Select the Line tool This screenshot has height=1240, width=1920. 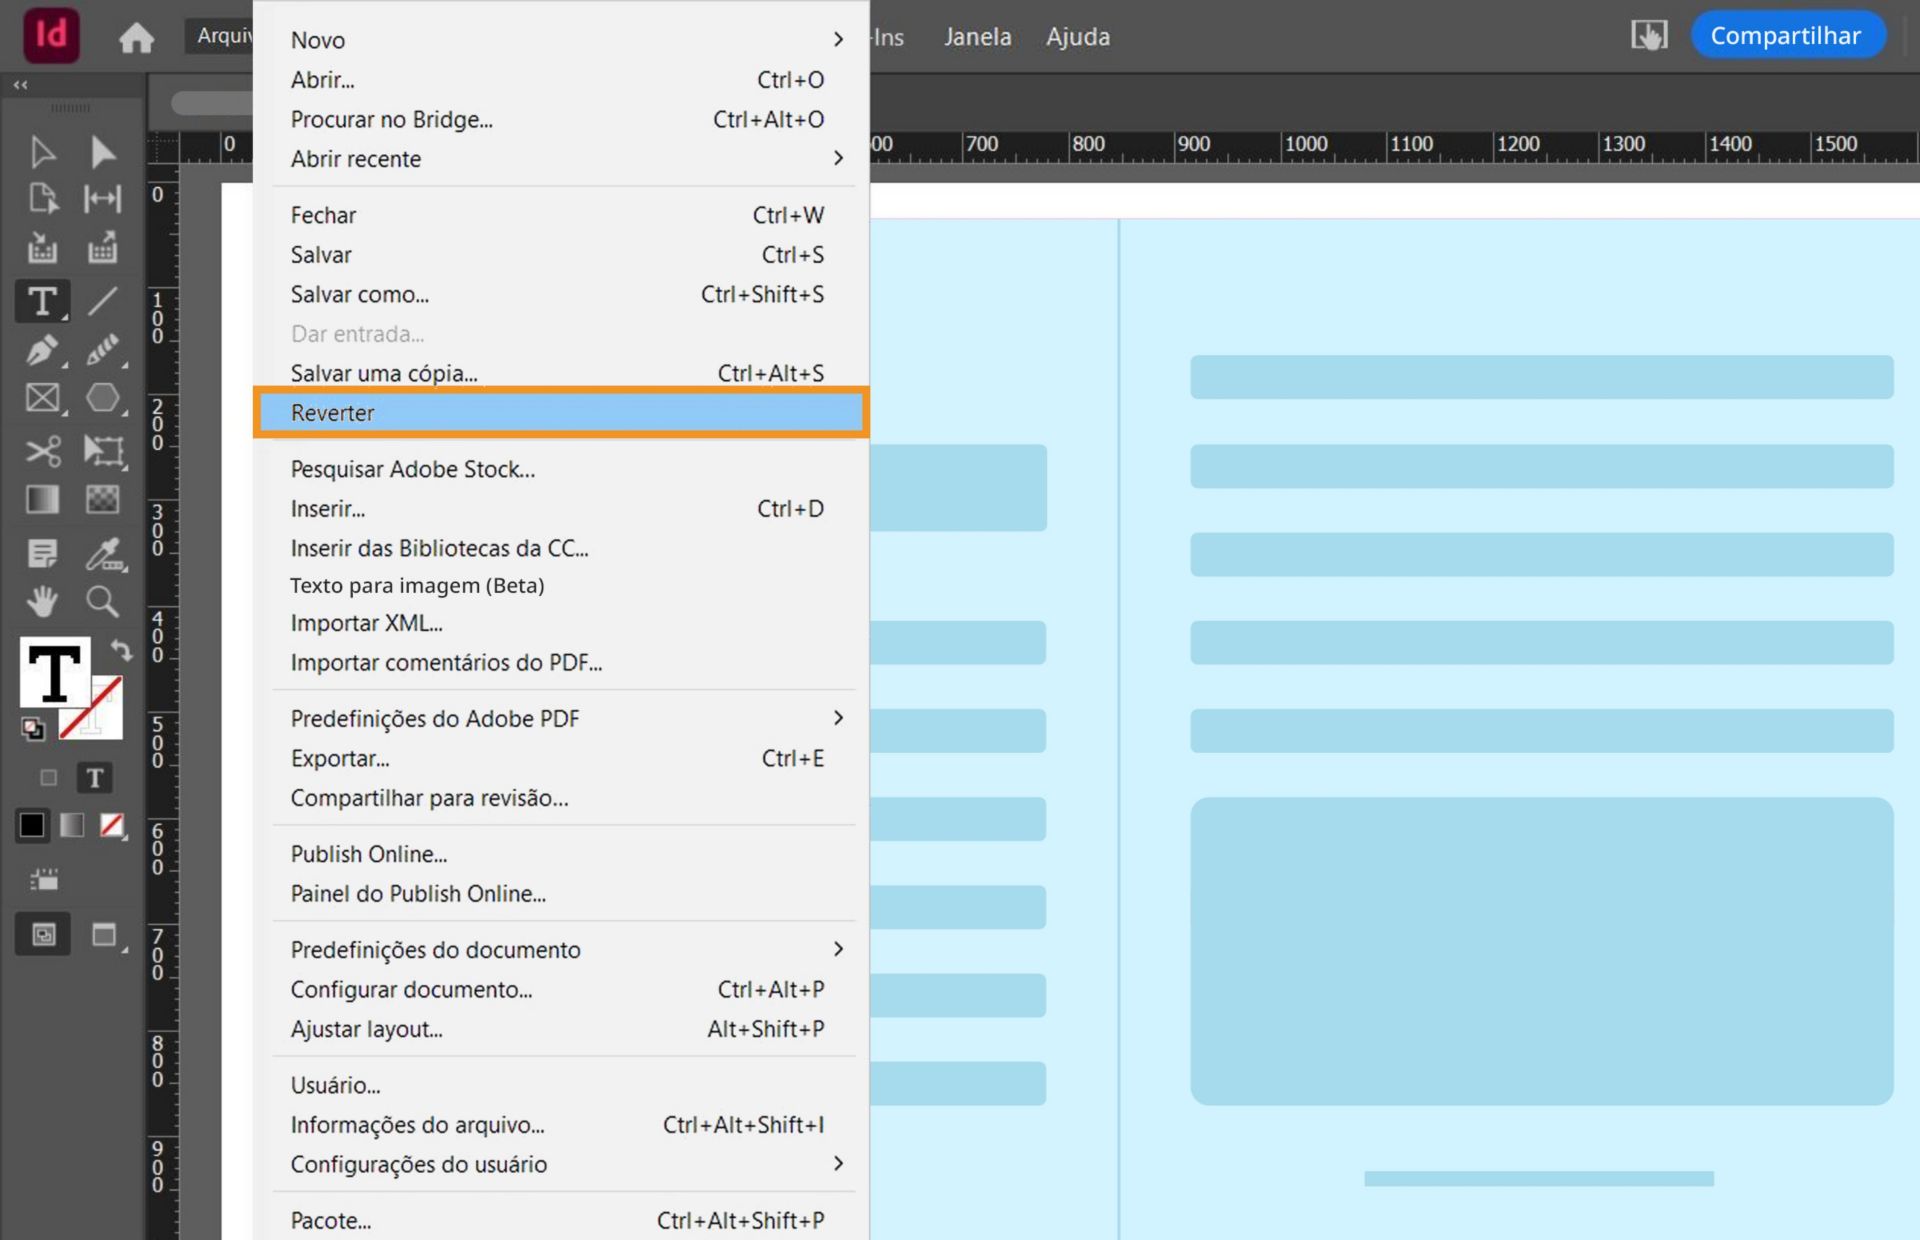(x=103, y=301)
